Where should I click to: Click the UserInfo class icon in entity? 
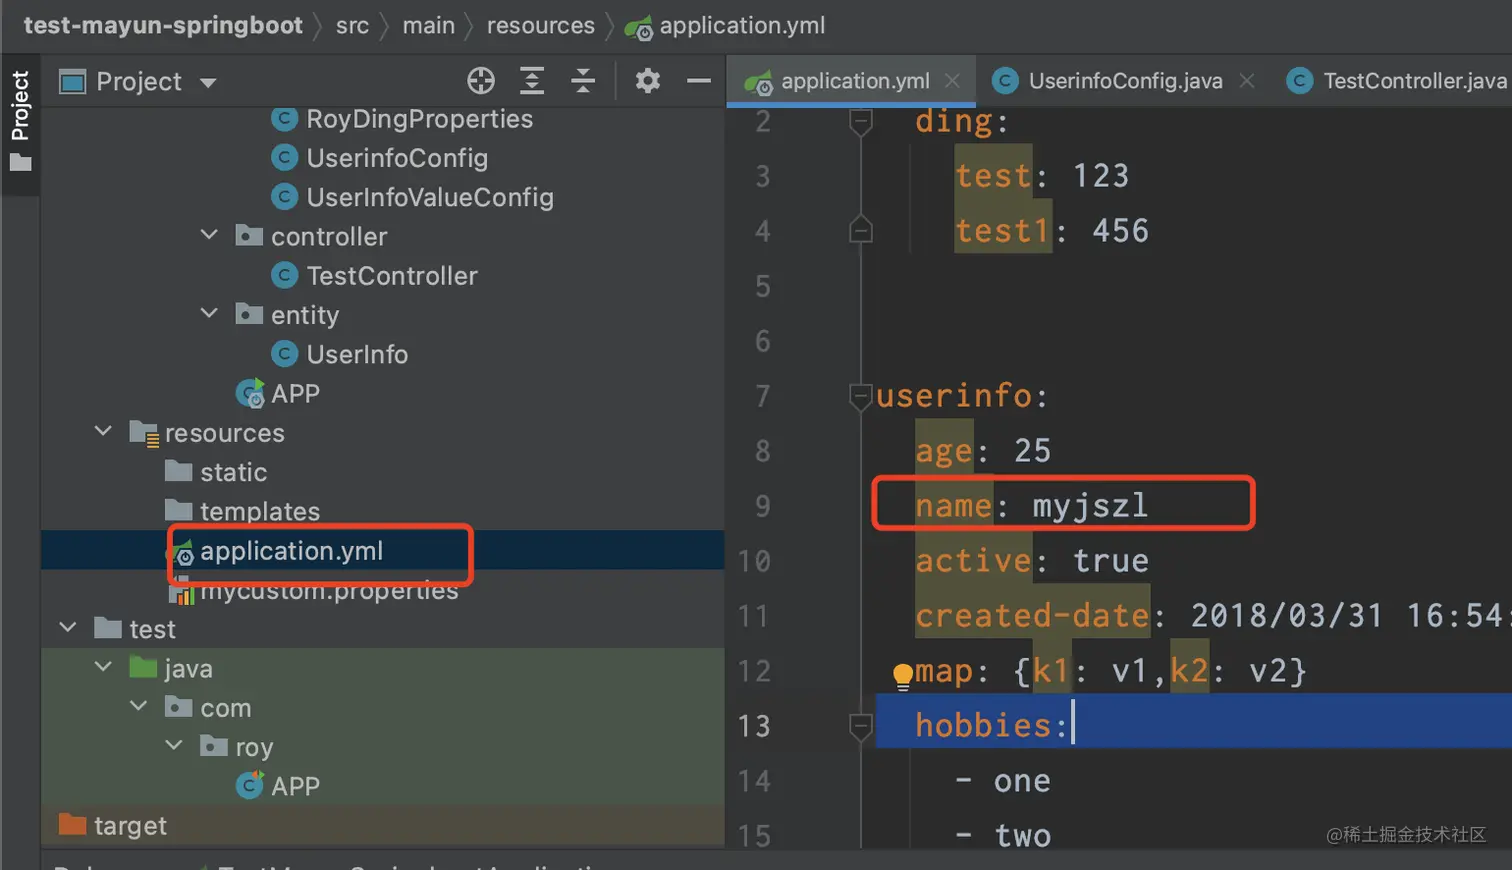285,354
